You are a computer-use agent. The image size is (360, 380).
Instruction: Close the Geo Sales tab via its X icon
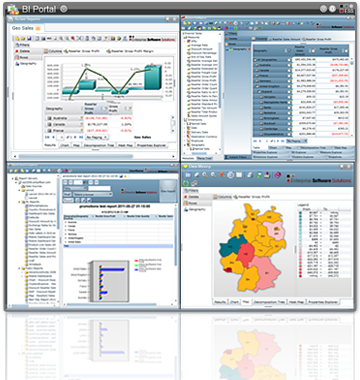[x=38, y=28]
